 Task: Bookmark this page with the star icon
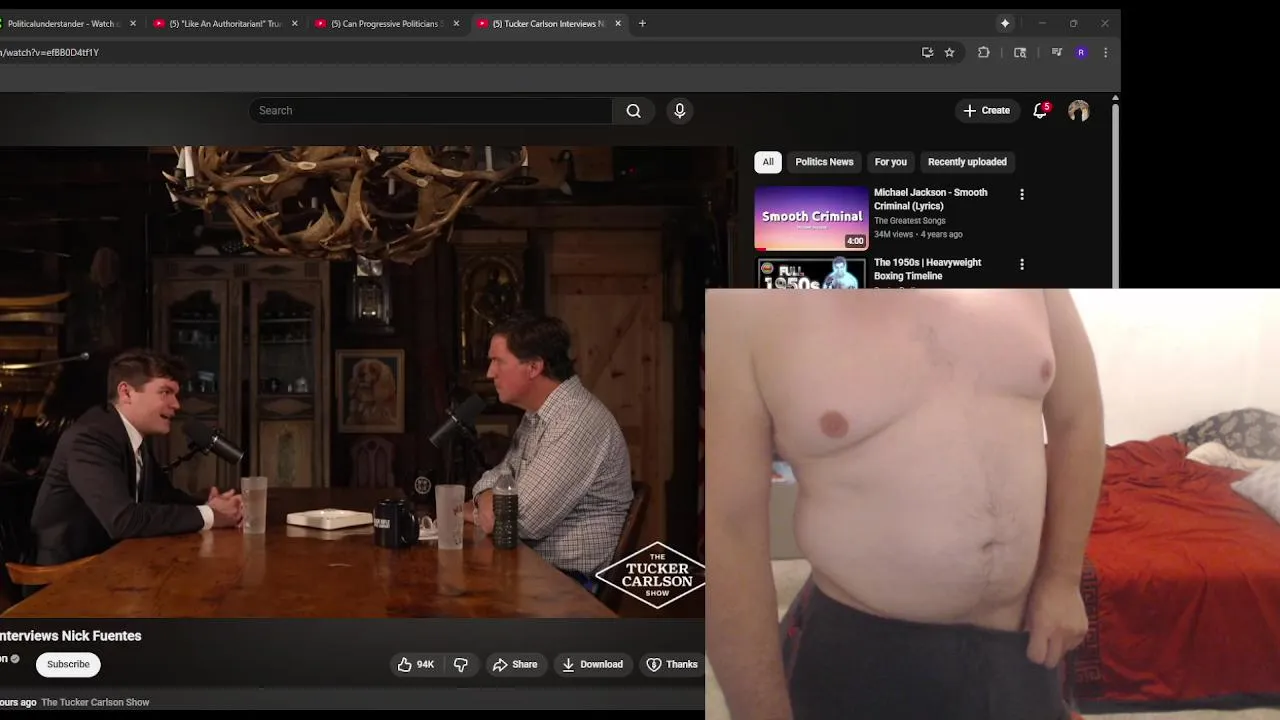pos(949,52)
